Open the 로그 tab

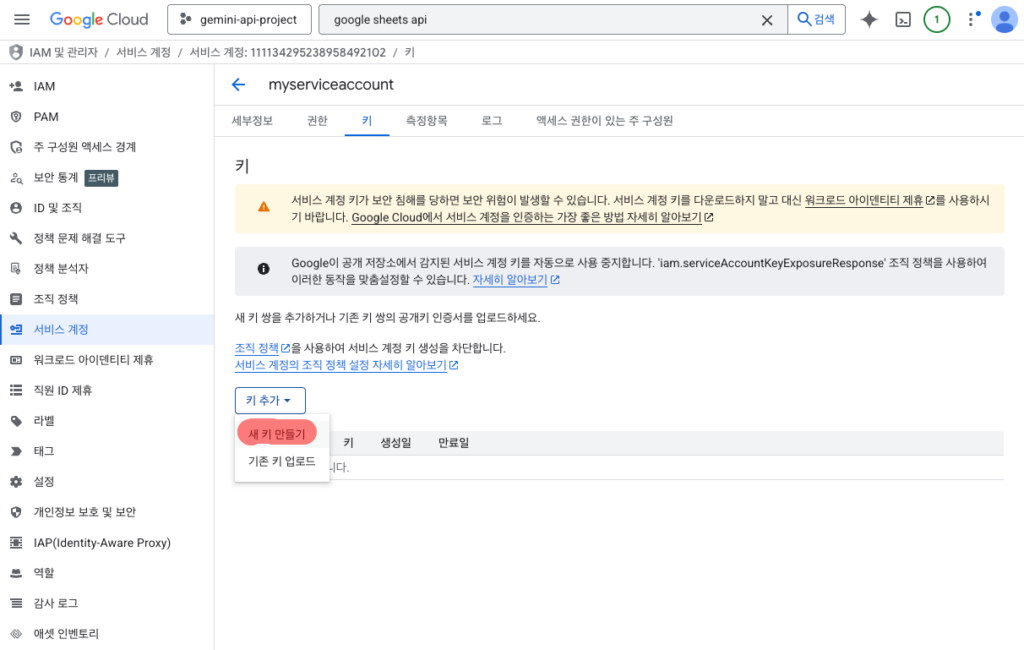(492, 121)
